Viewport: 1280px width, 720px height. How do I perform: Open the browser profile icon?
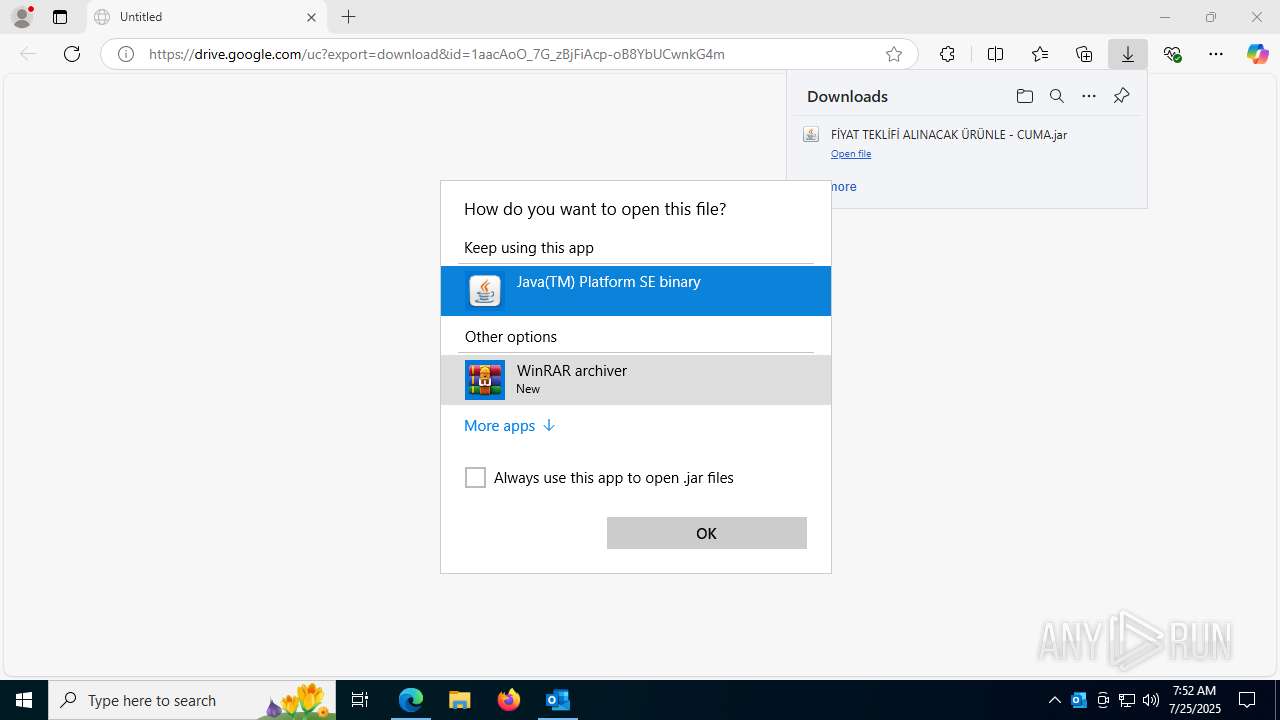coord(22,17)
